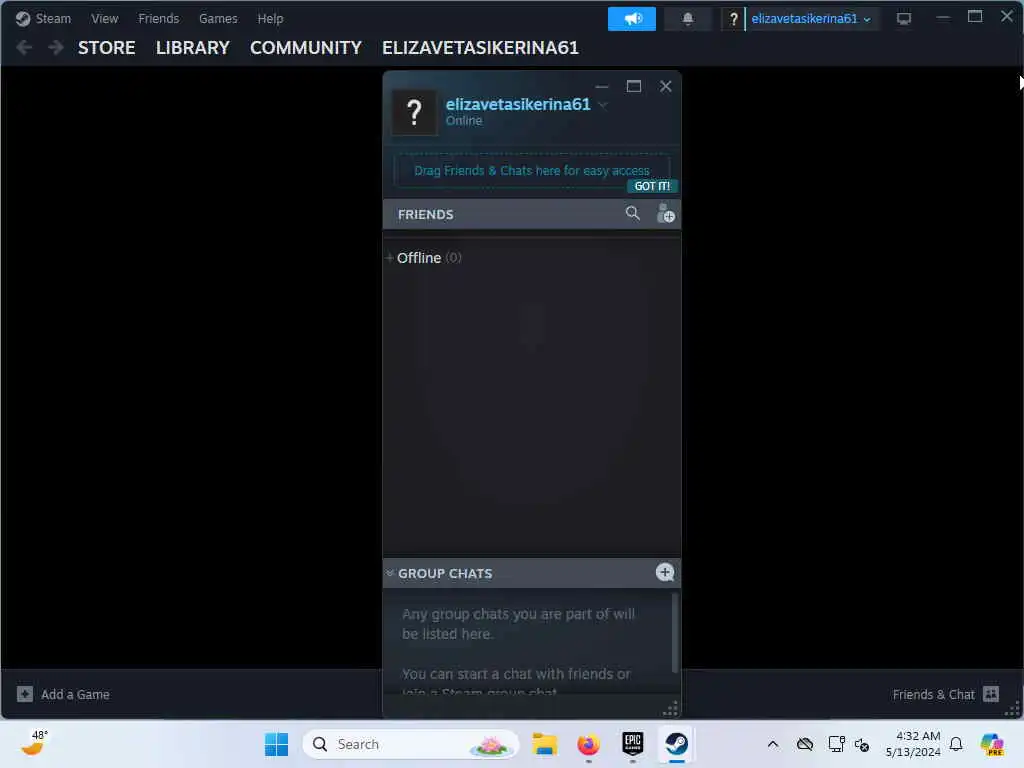Click the Steam taskbar icon
This screenshot has height=768, width=1024.
(x=677, y=744)
